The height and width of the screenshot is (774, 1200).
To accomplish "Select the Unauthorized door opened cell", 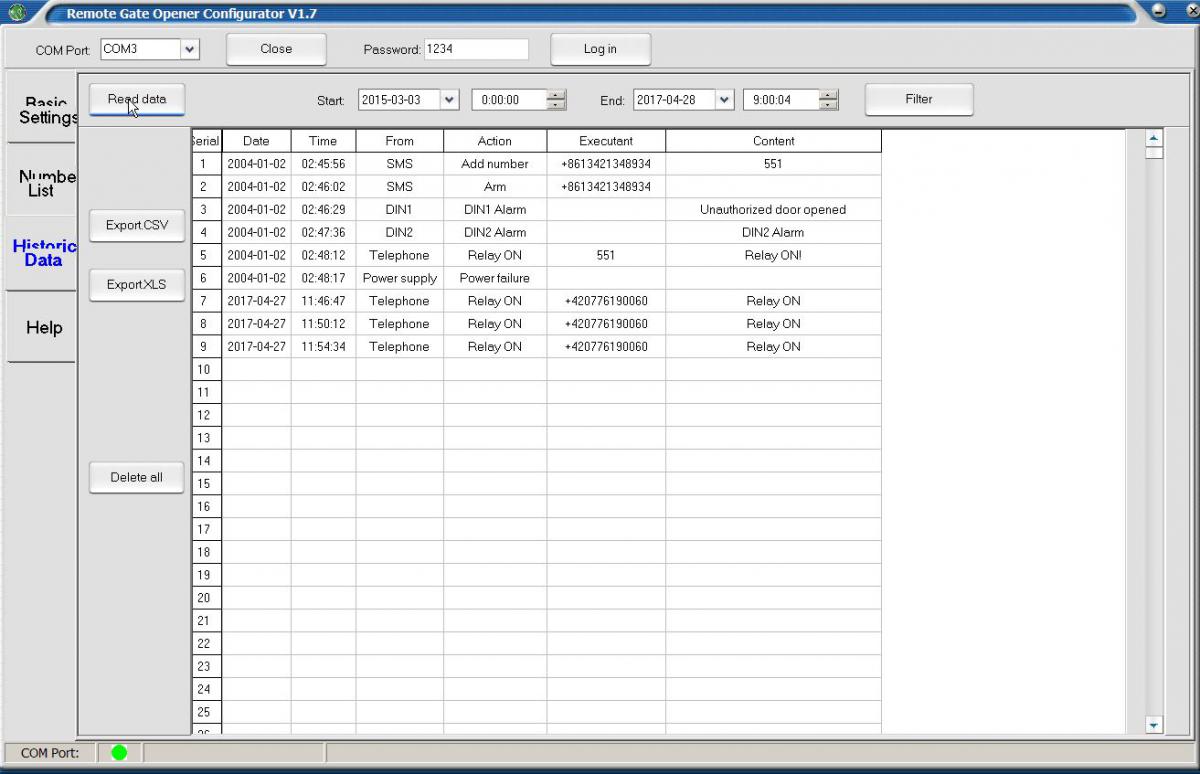I will [773, 210].
